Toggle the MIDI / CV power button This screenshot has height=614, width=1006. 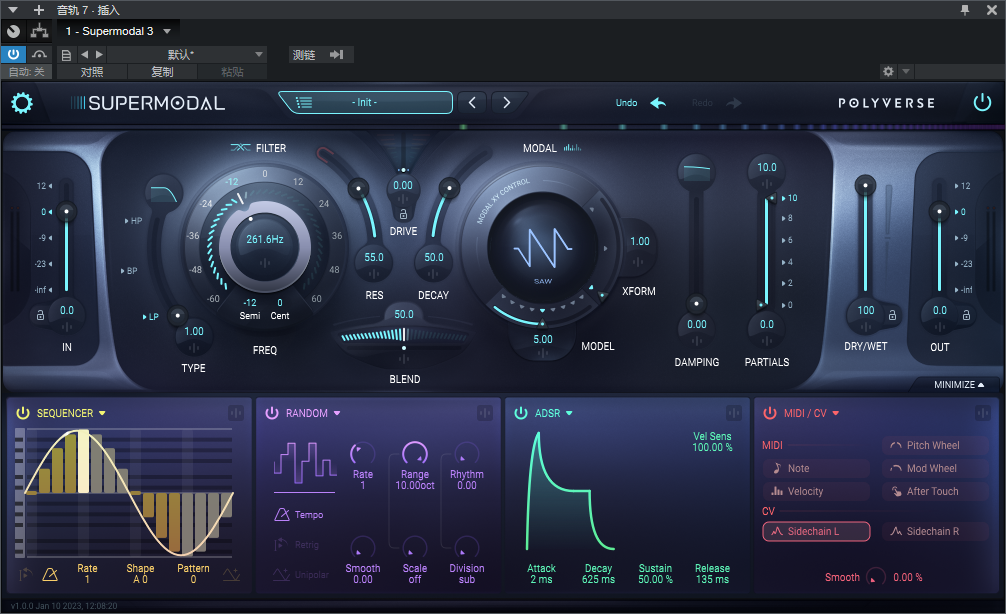click(770, 413)
